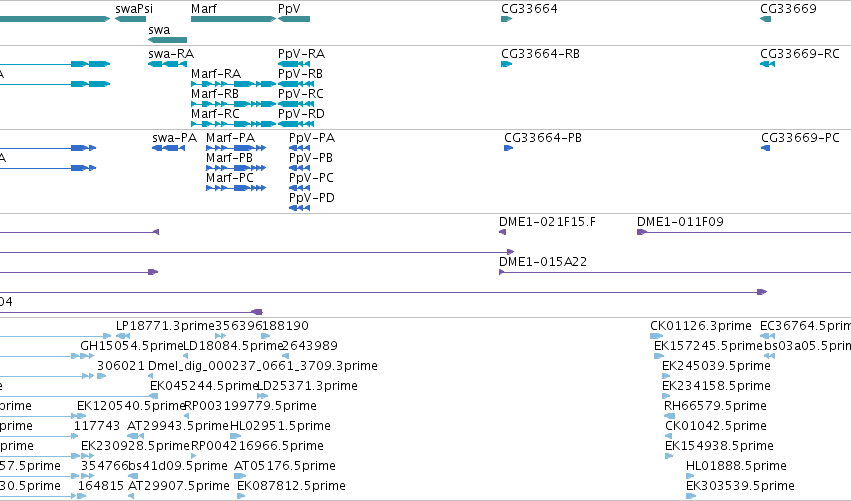
Task: Select the PpV-RC transcript label
Action: click(301, 94)
